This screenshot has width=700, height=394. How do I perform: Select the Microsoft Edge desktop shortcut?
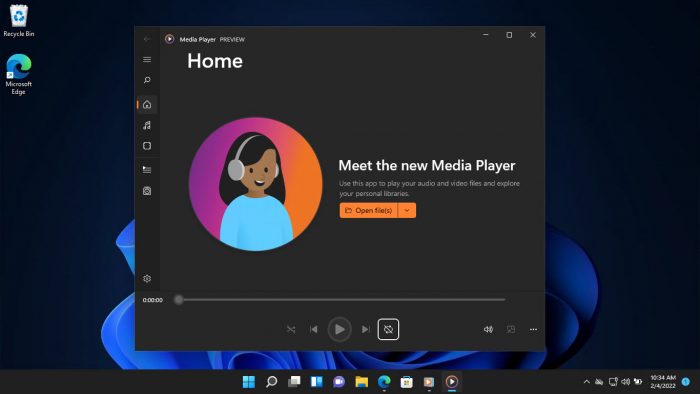19,74
